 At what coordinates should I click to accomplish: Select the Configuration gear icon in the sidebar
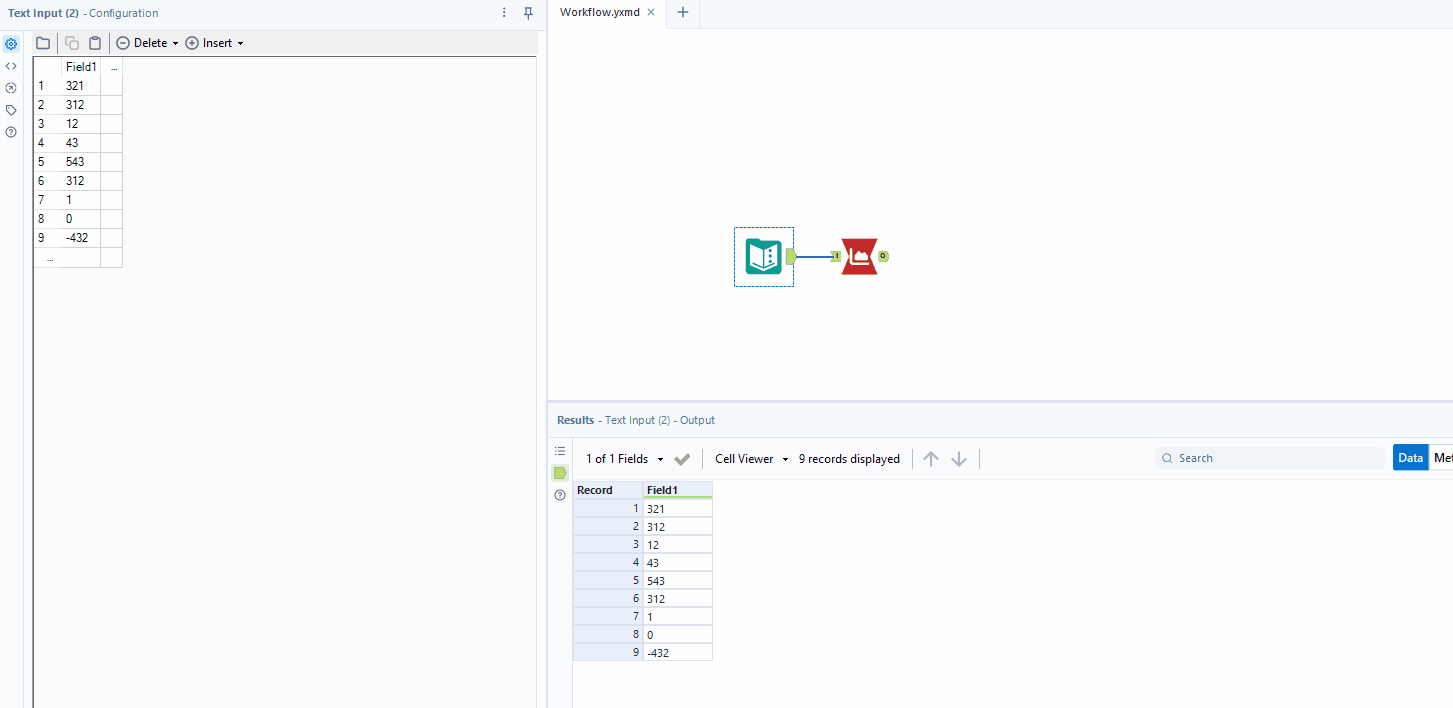pyautogui.click(x=11, y=44)
